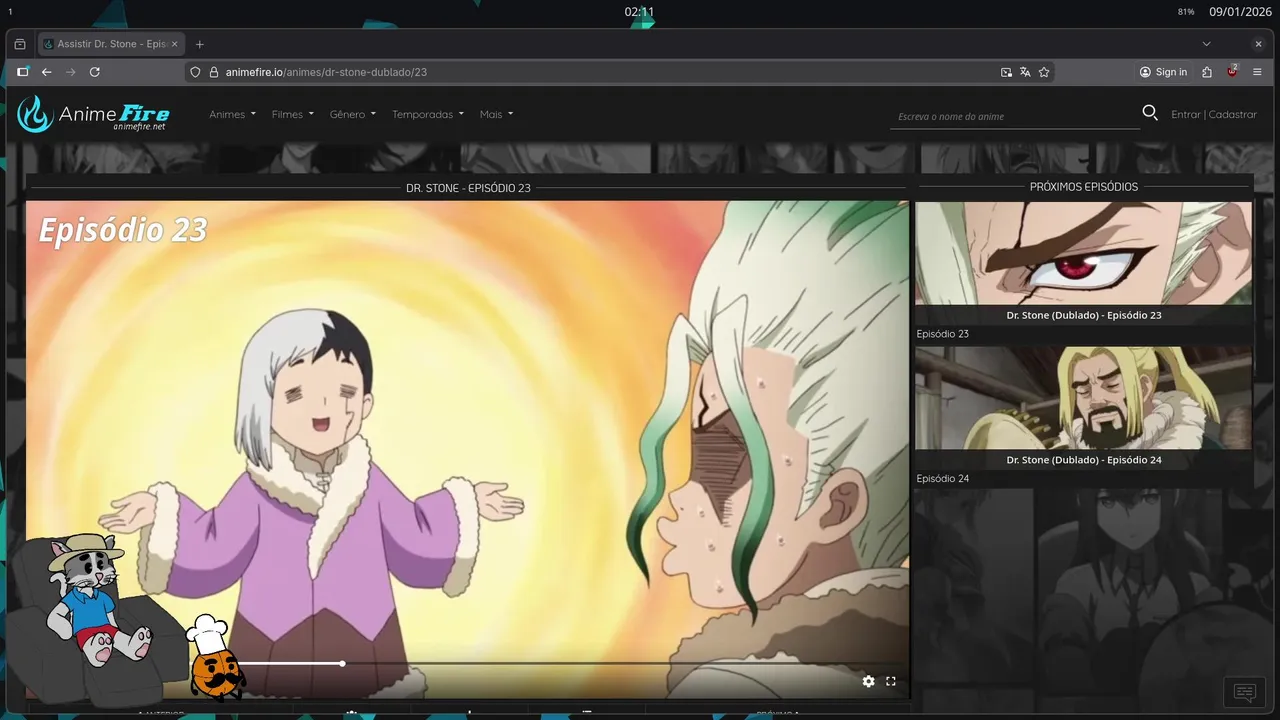The height and width of the screenshot is (720, 1280).
Task: Click the Sign in account button
Action: pyautogui.click(x=1163, y=72)
